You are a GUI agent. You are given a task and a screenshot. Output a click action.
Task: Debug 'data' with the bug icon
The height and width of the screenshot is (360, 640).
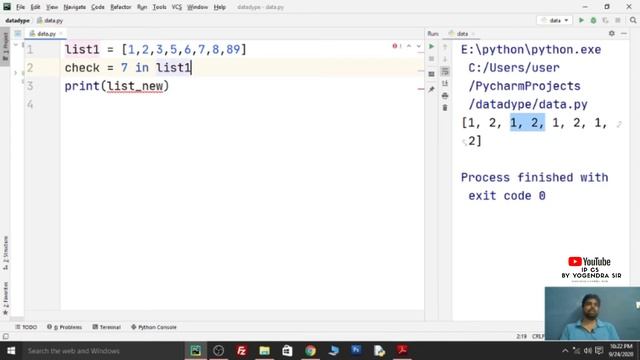(x=593, y=20)
